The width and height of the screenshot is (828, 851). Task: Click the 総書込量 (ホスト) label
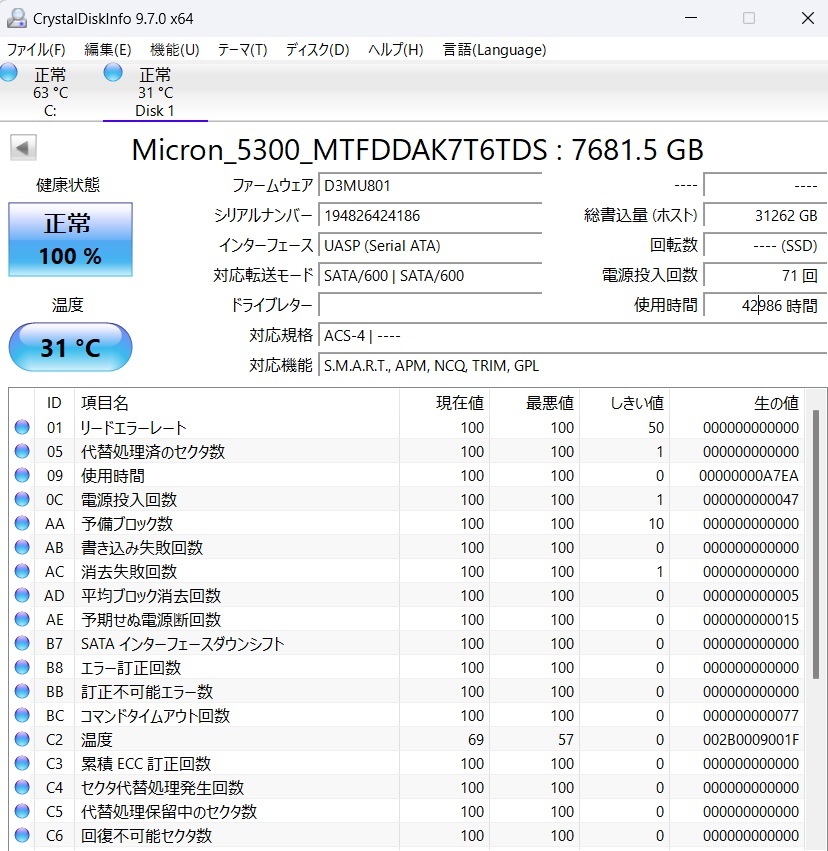pos(641,215)
